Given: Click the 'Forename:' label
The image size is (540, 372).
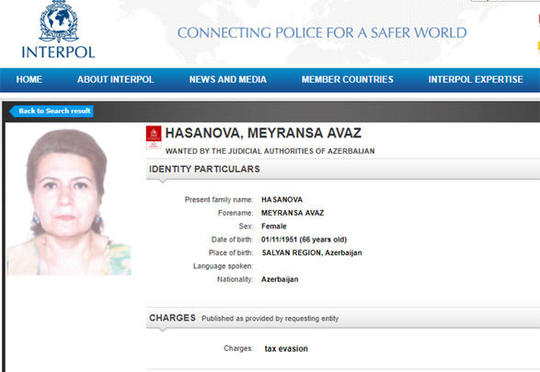Looking at the screenshot, I should tap(235, 213).
